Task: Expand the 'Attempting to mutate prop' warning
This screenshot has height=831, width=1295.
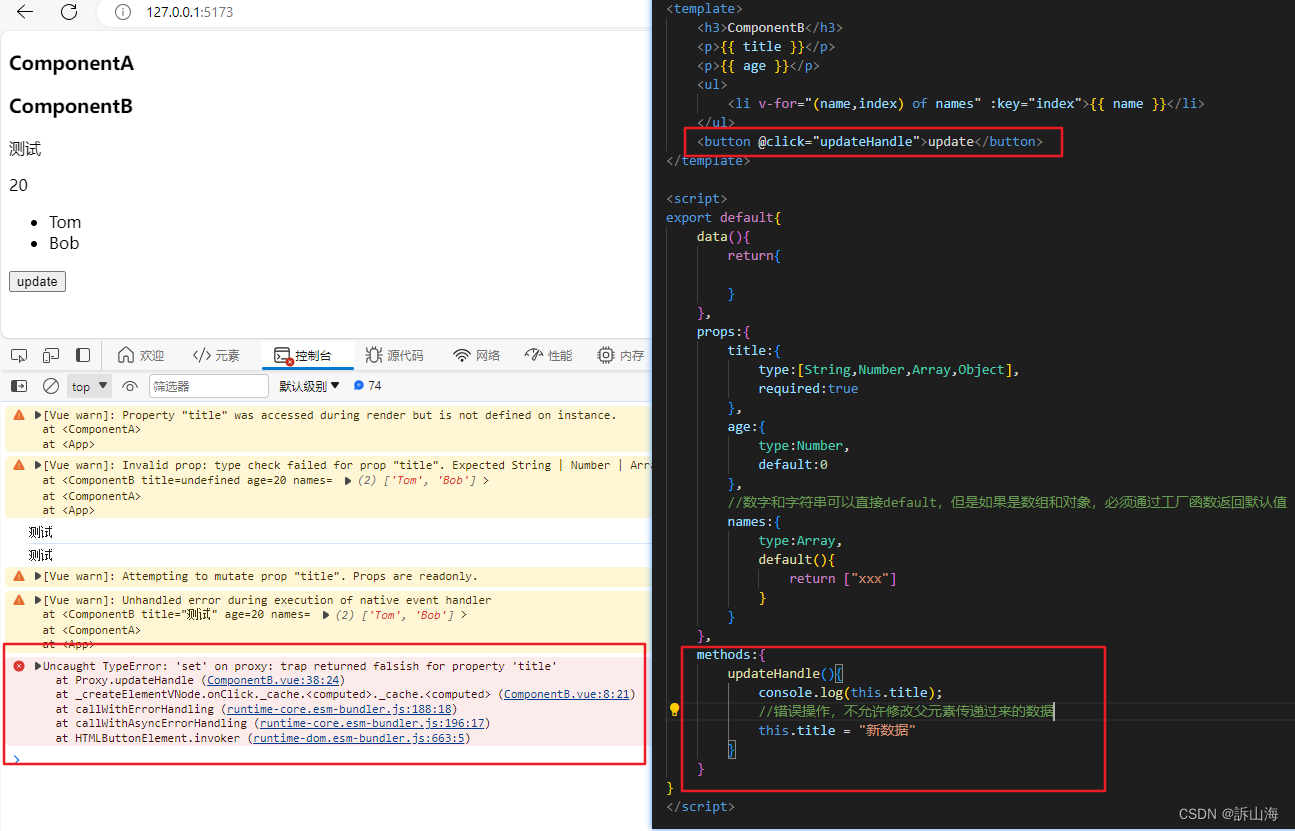Action: 38,576
